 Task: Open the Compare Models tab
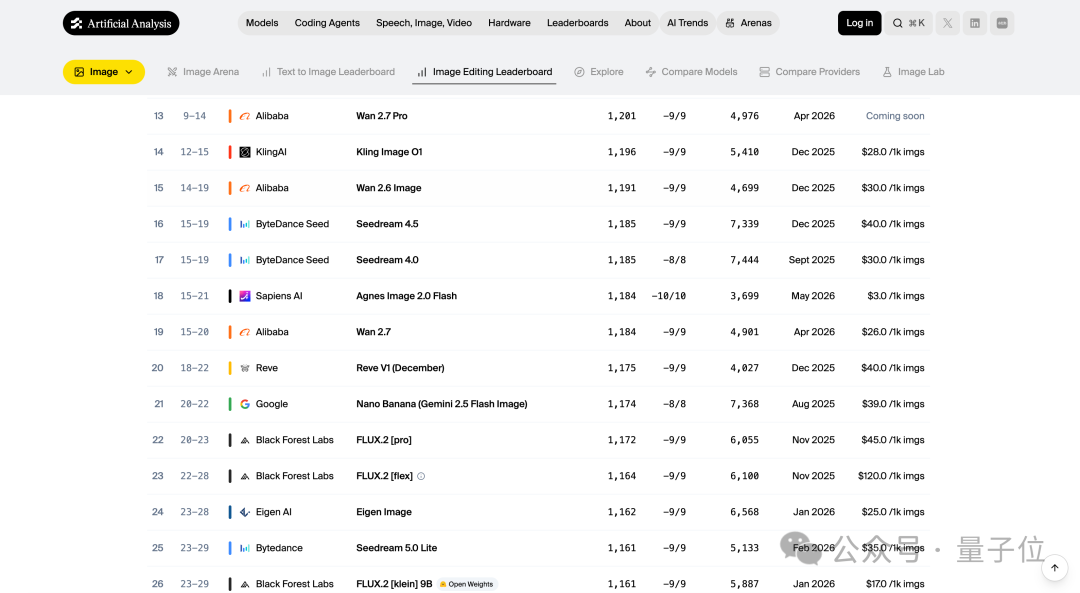click(x=691, y=72)
